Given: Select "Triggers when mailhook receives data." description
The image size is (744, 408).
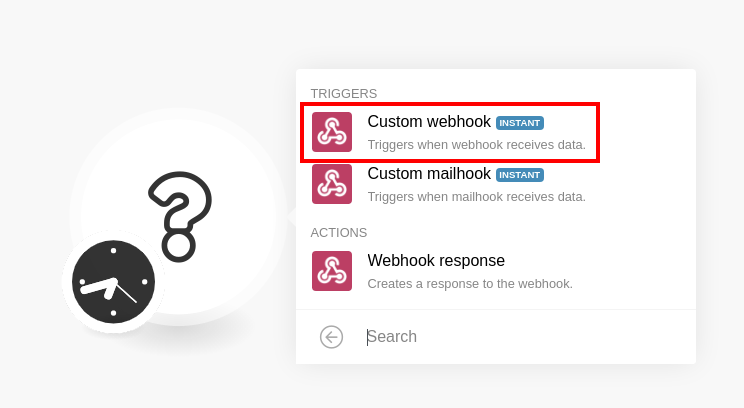Looking at the screenshot, I should coord(476,197).
